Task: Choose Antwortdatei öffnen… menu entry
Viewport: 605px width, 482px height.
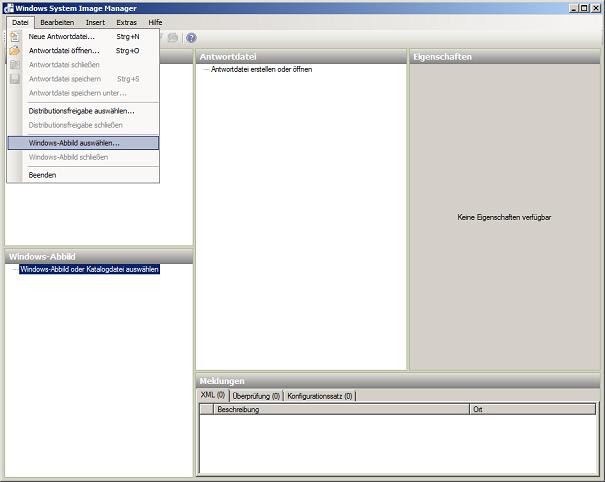Action: click(83, 51)
